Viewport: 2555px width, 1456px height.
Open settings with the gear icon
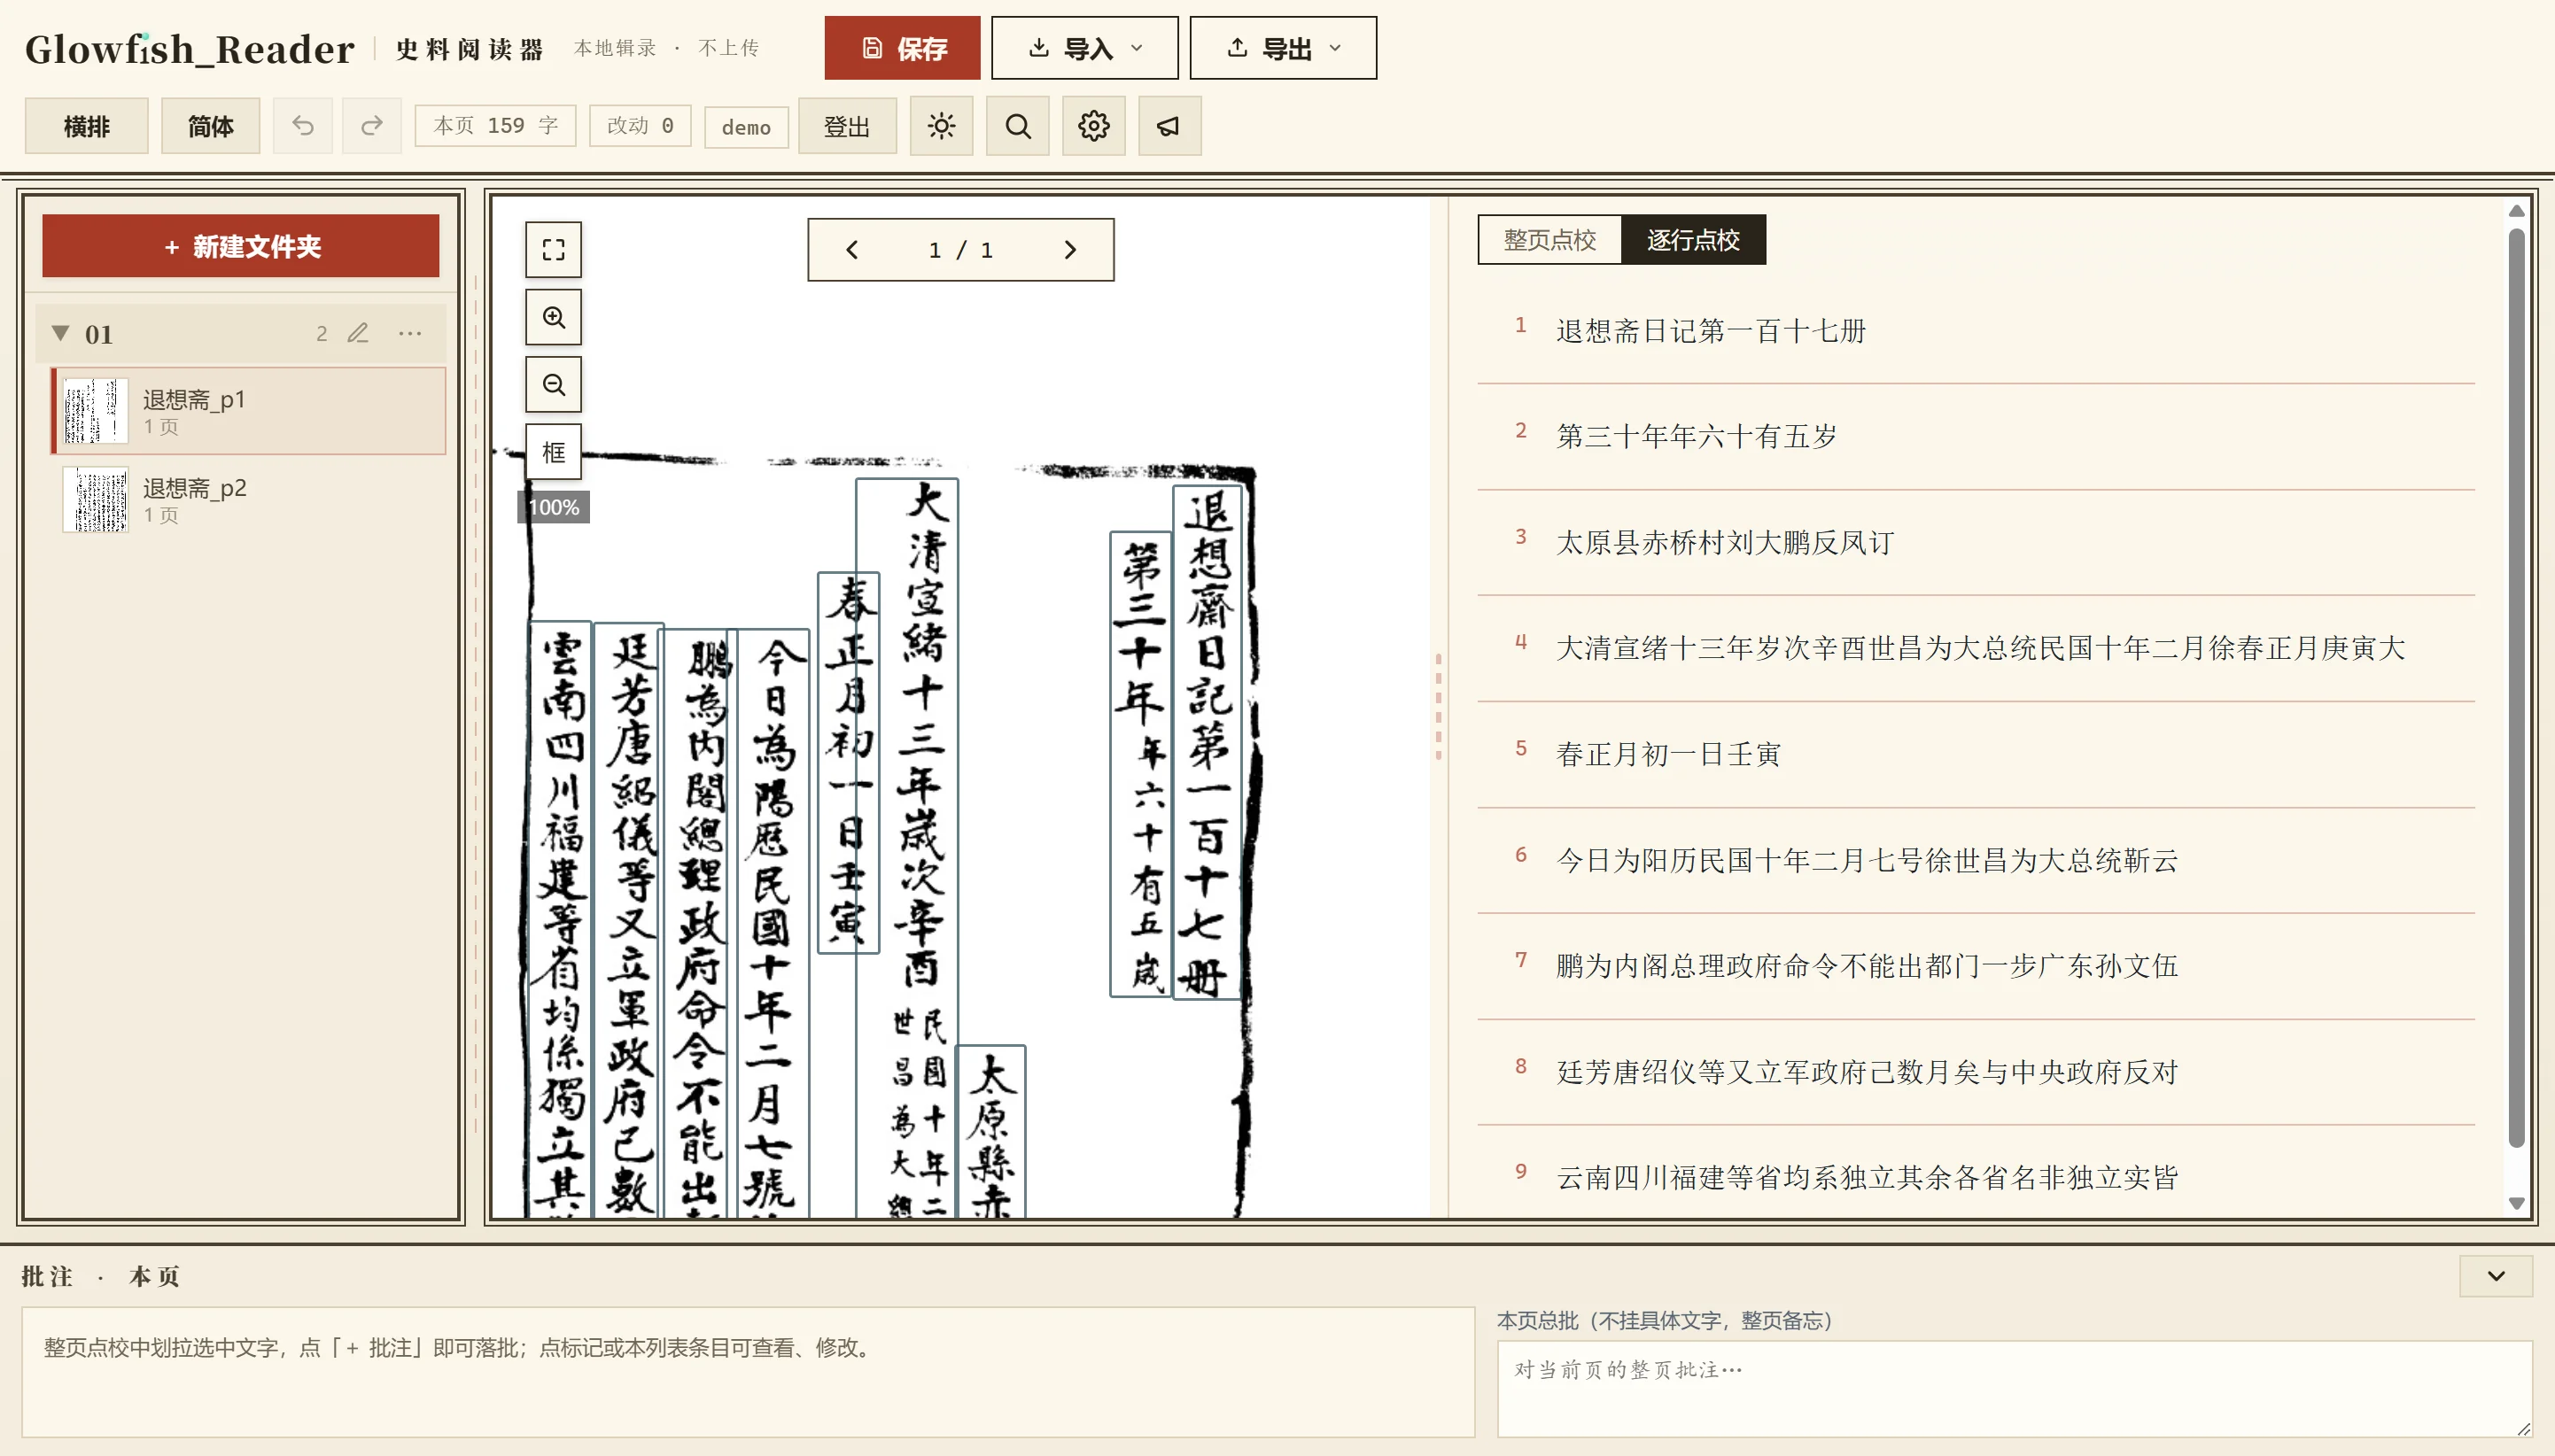pos(1093,126)
